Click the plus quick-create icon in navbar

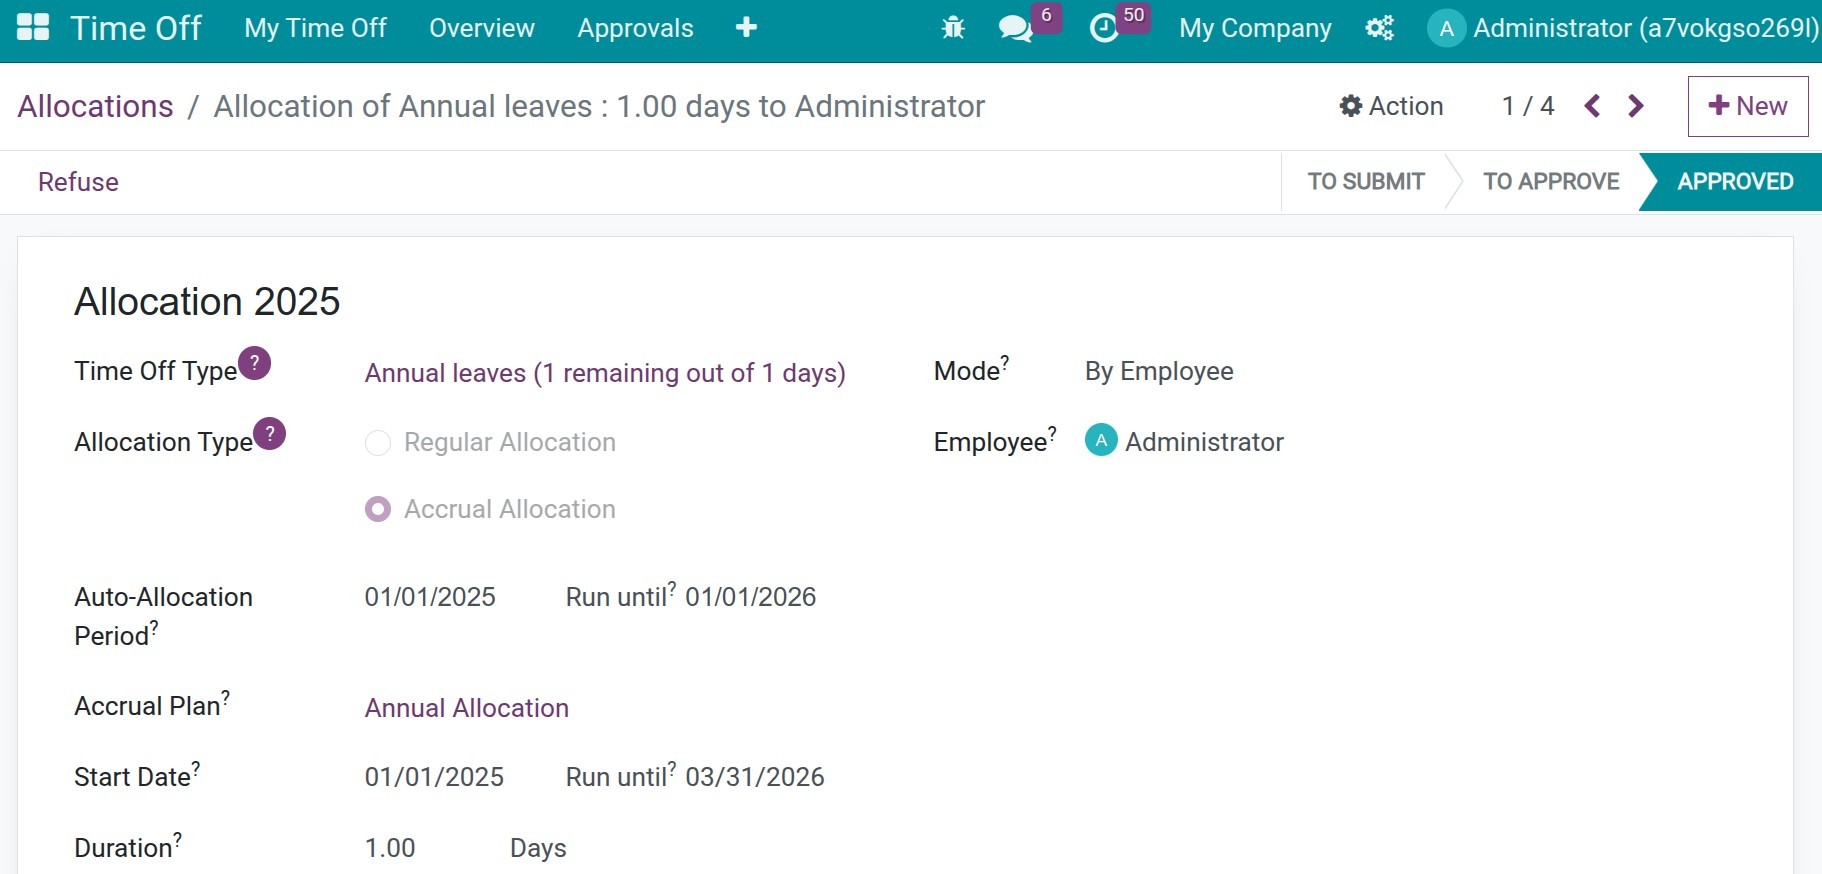[746, 28]
